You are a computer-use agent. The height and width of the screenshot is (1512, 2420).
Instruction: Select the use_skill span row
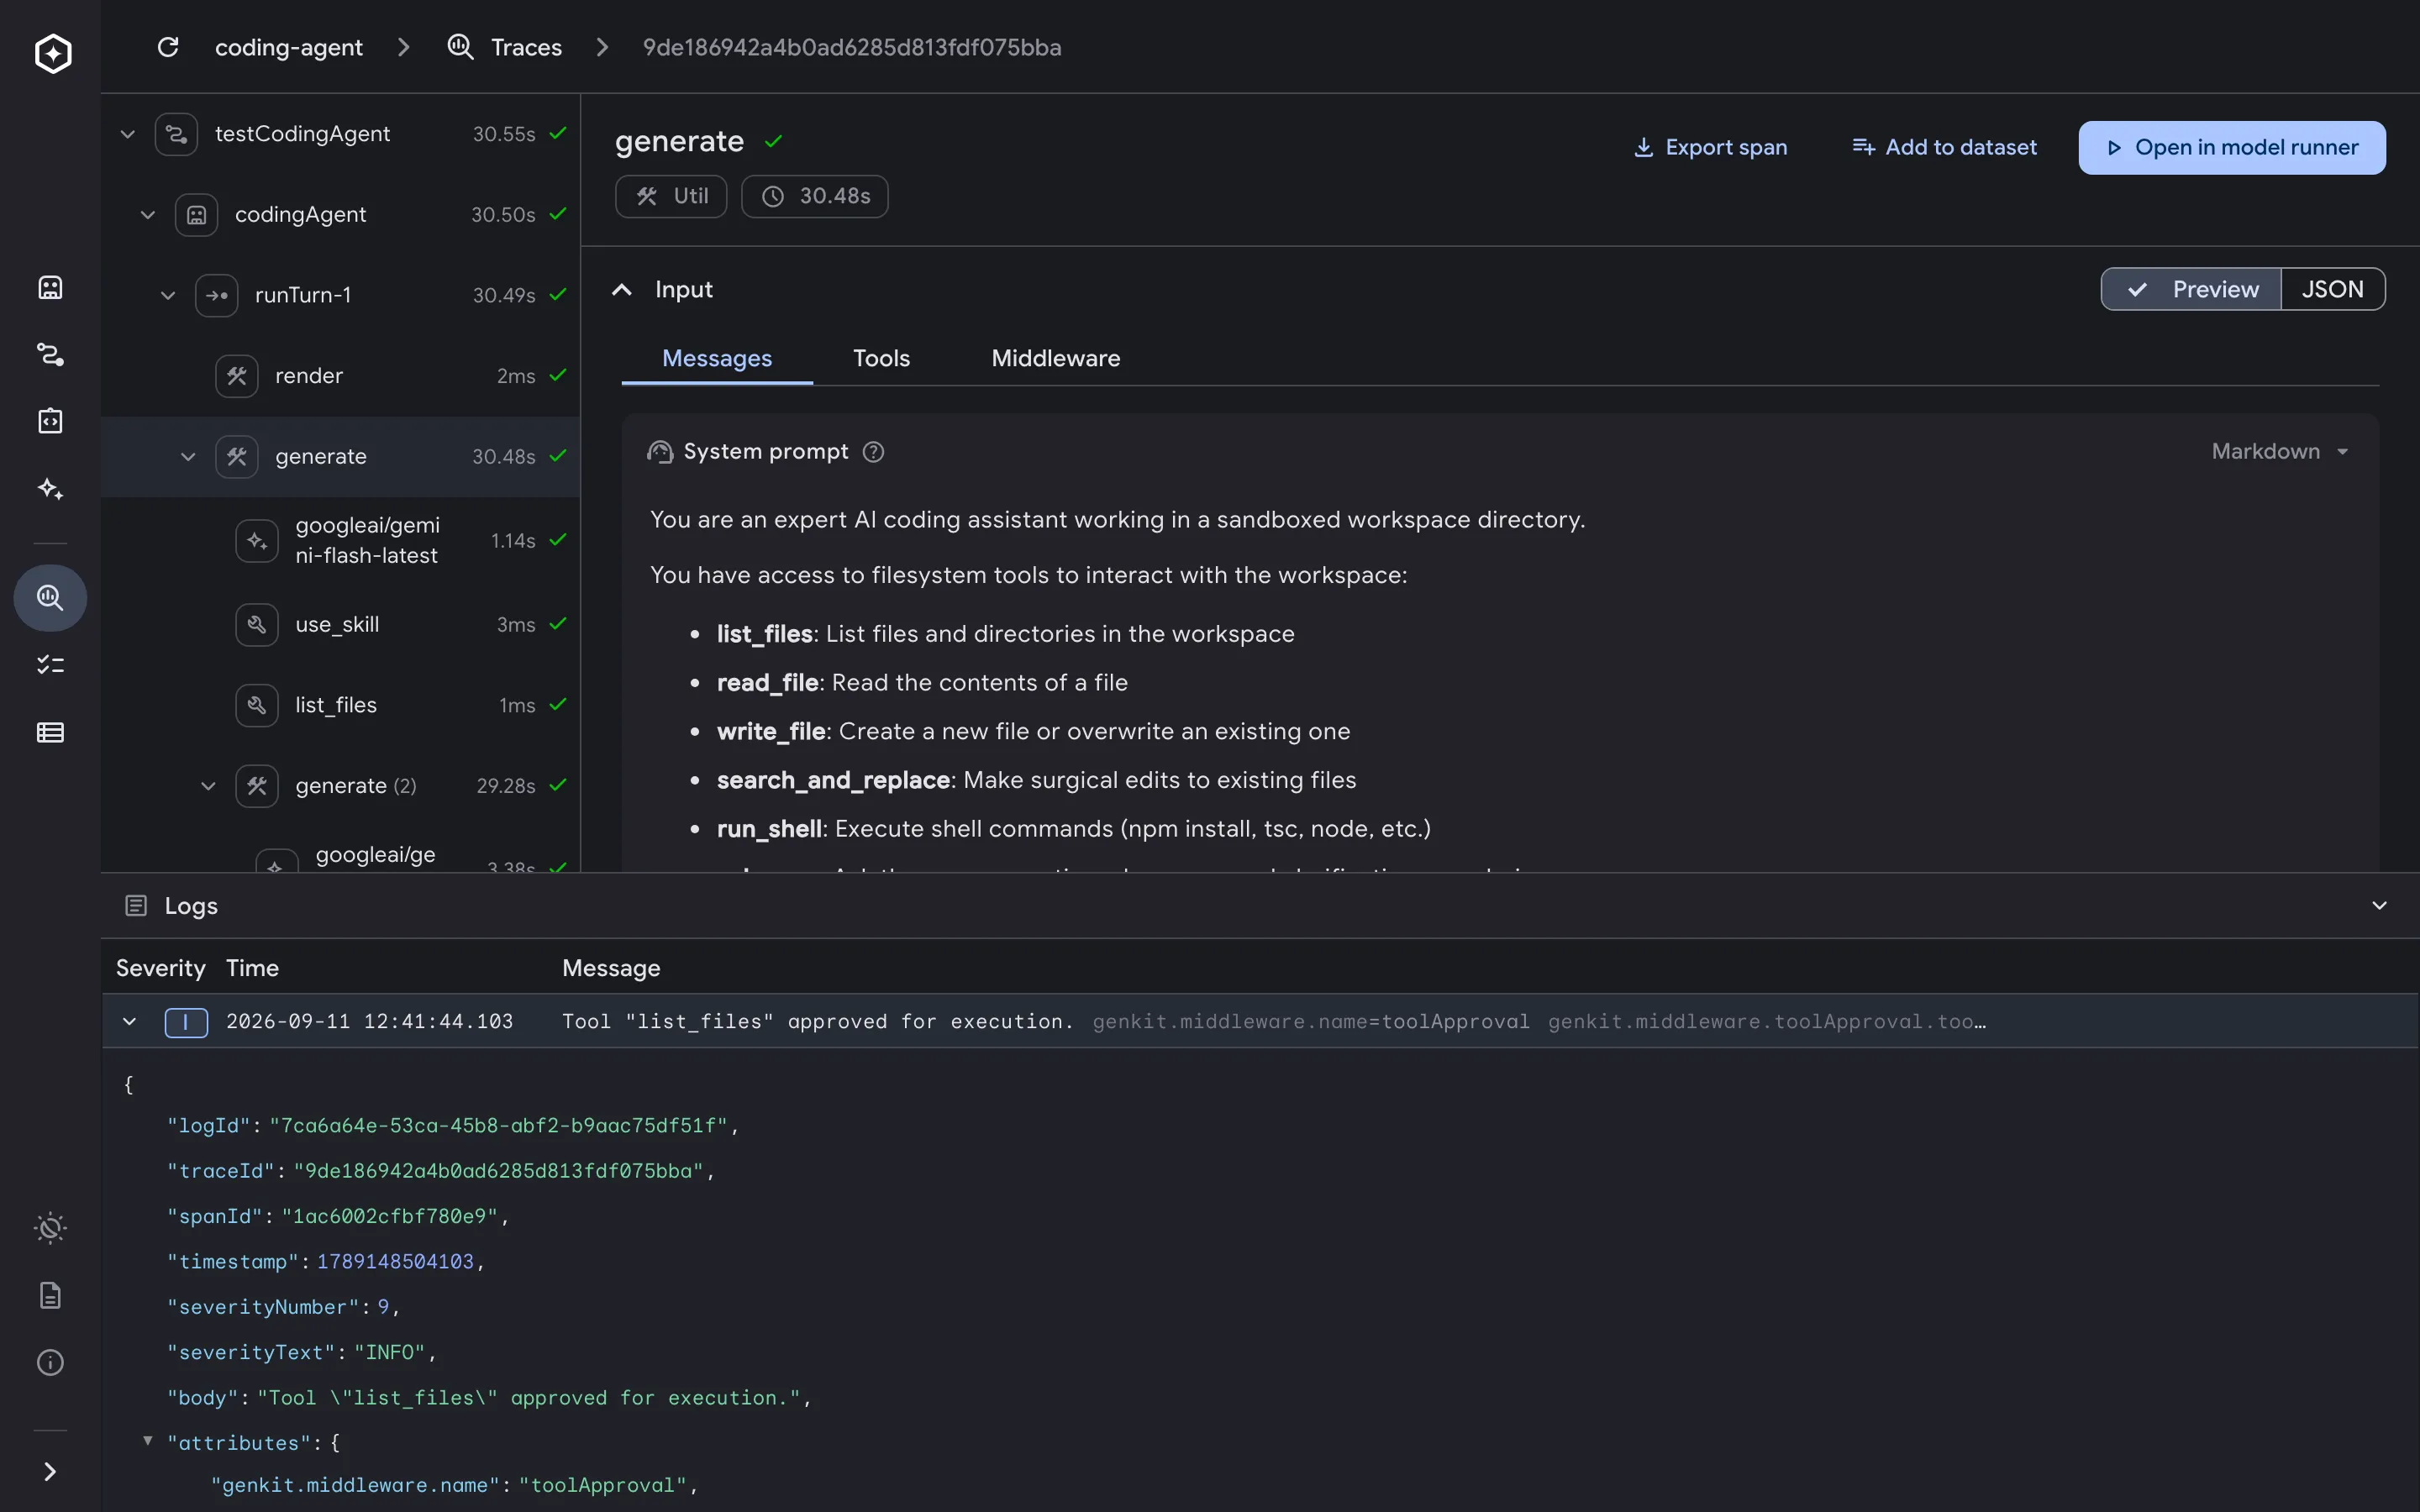pyautogui.click(x=340, y=625)
